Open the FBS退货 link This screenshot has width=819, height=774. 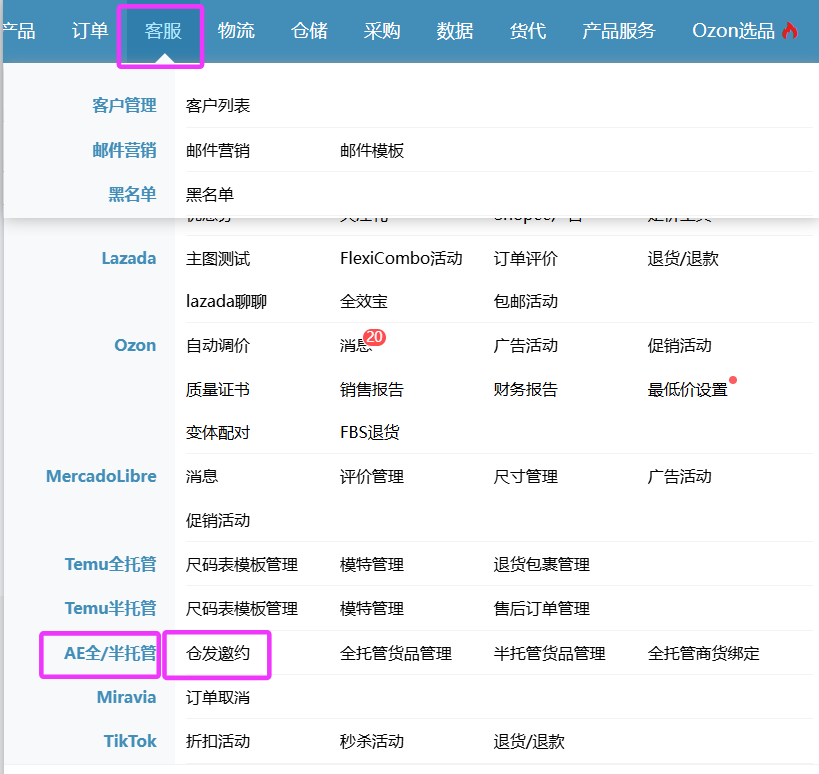pyautogui.click(x=370, y=433)
